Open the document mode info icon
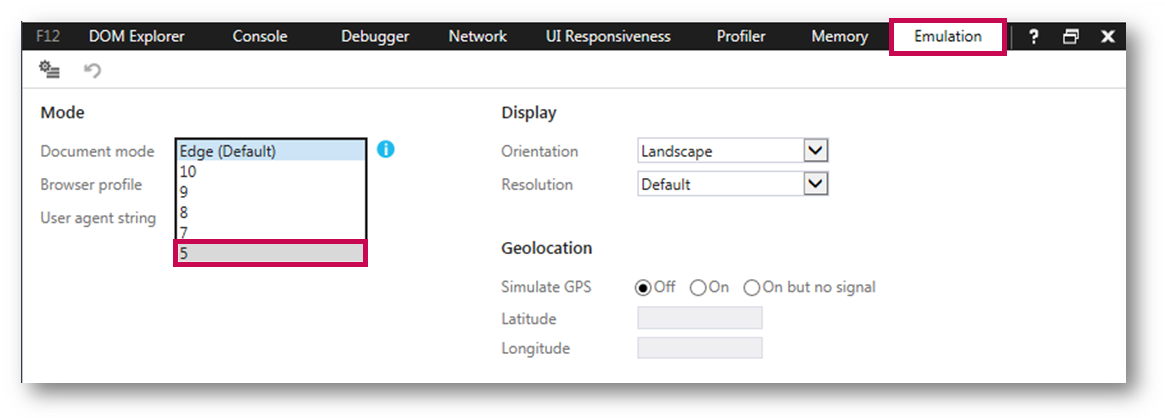 pos(386,149)
